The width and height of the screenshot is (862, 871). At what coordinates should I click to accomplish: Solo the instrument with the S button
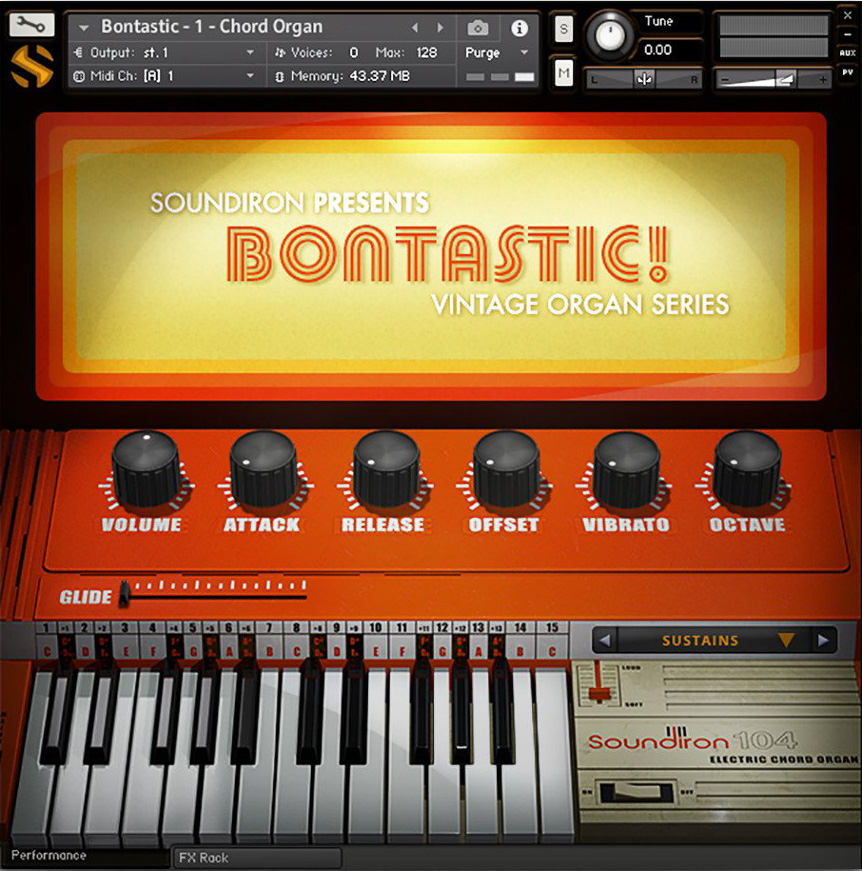[x=565, y=30]
